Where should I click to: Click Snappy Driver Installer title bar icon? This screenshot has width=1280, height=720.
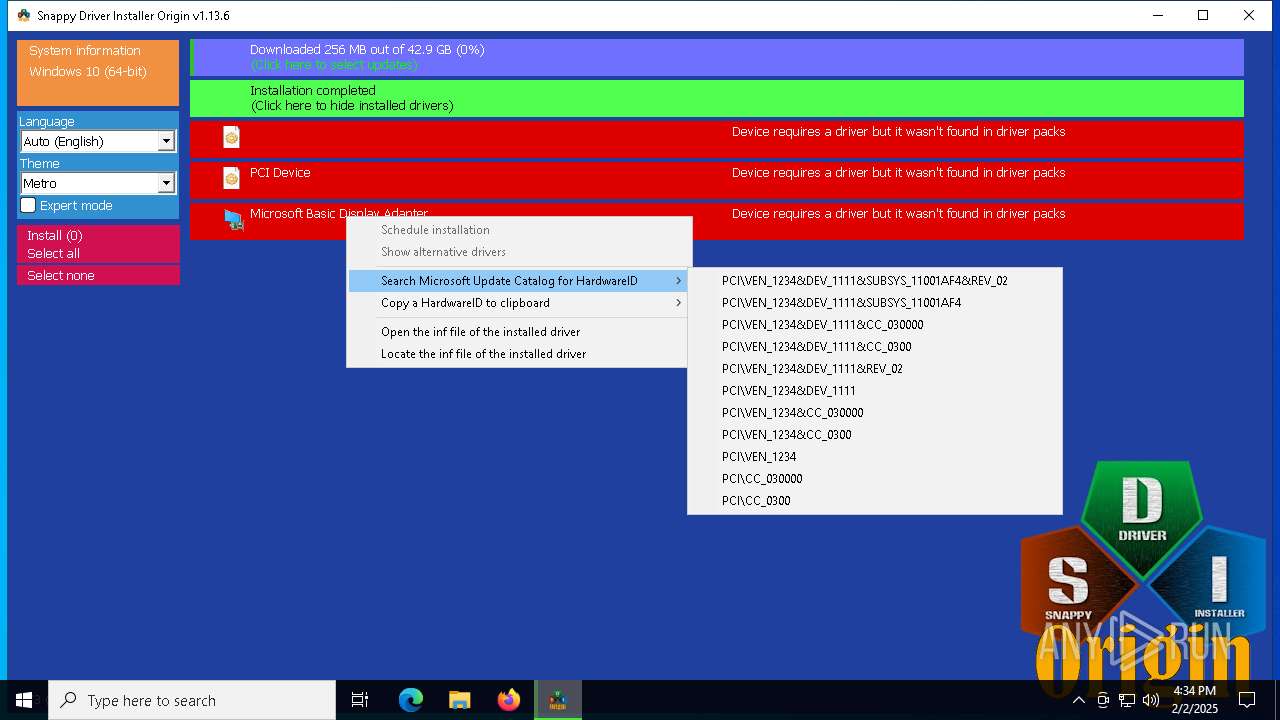24,15
